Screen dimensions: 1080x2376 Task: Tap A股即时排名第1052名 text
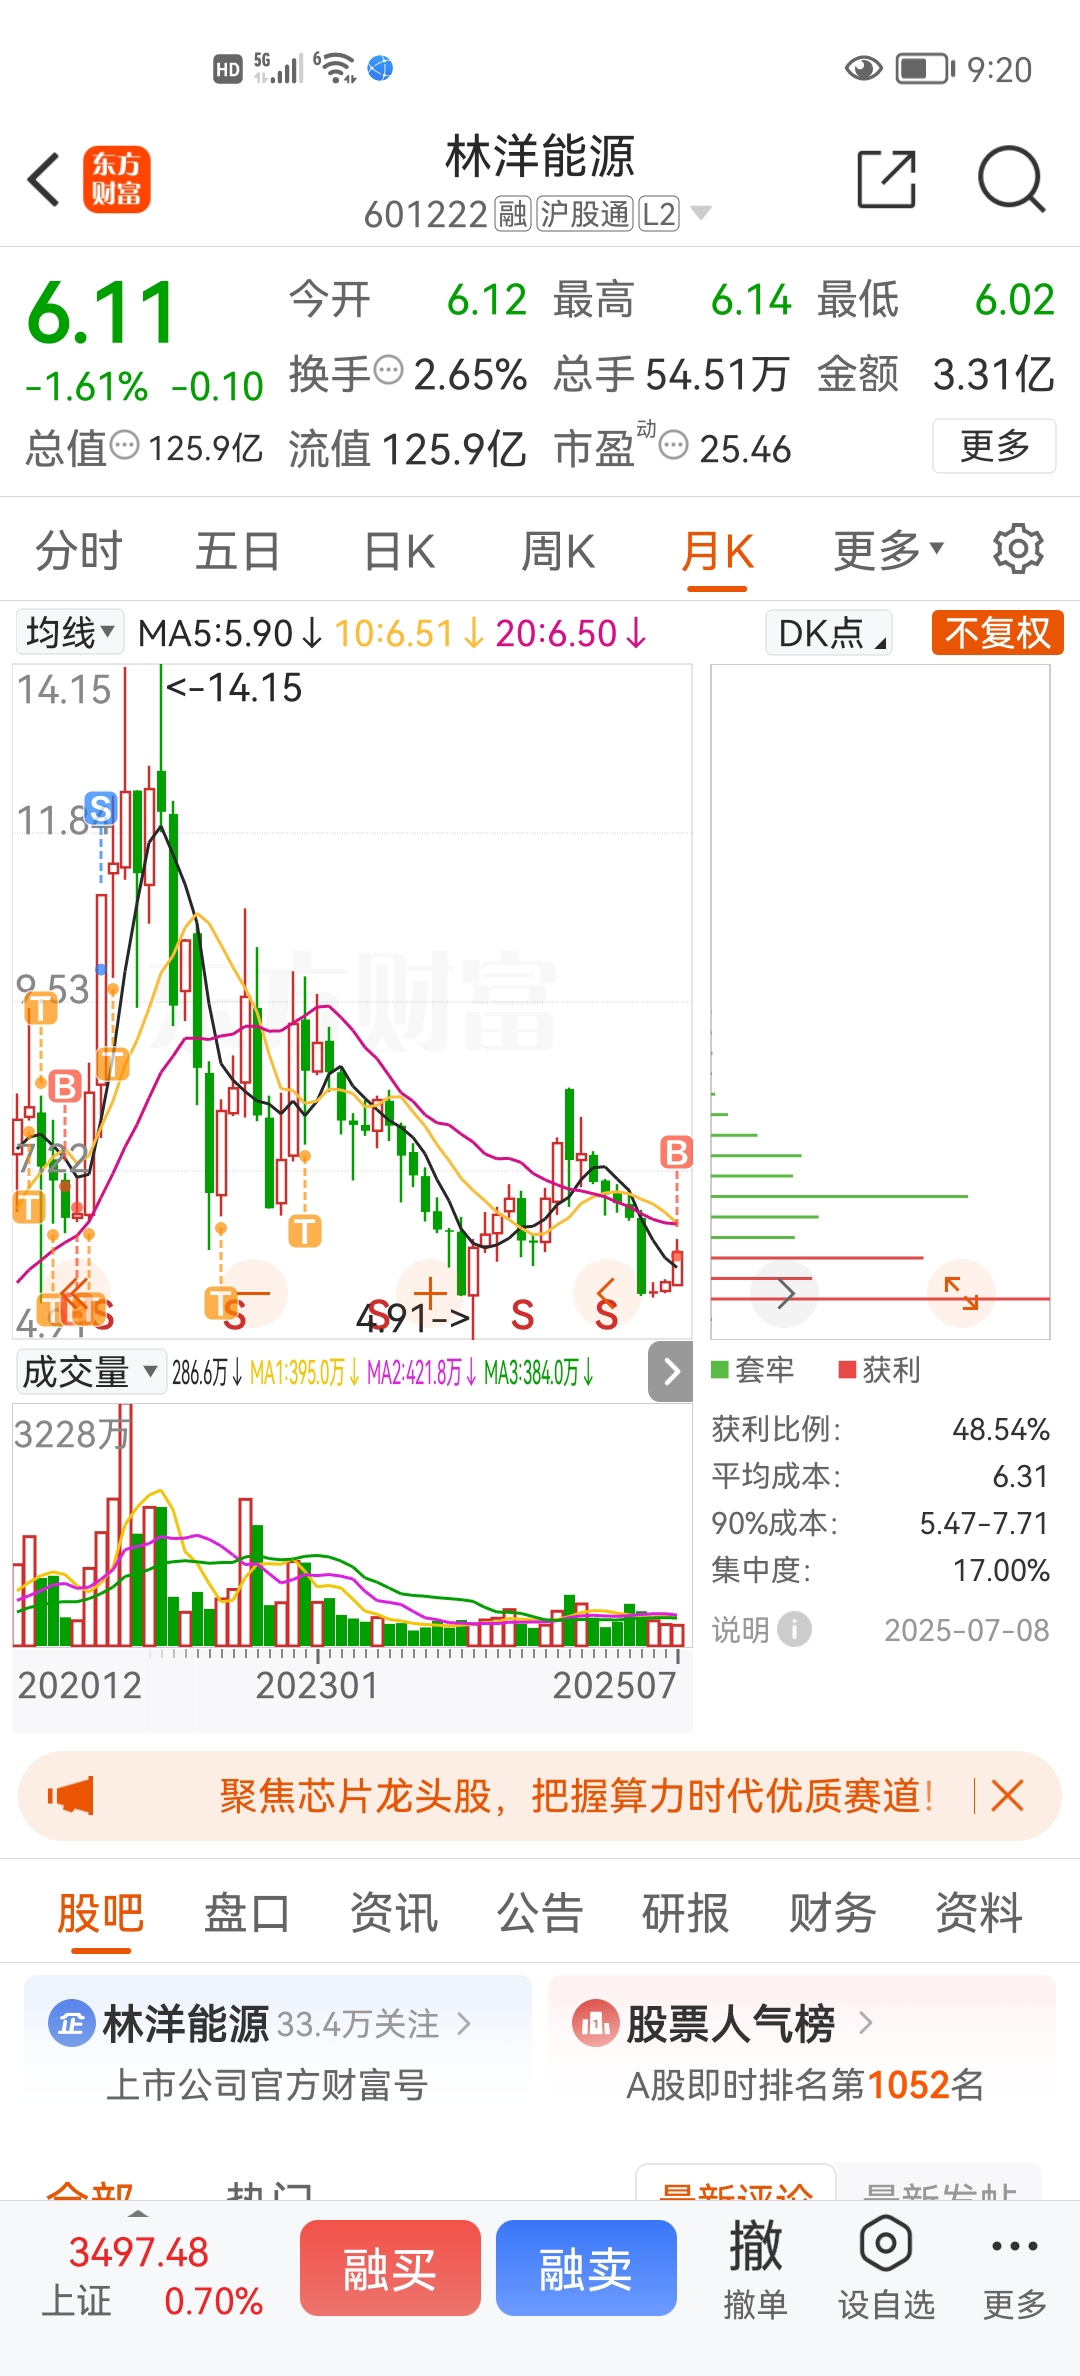coord(805,2086)
